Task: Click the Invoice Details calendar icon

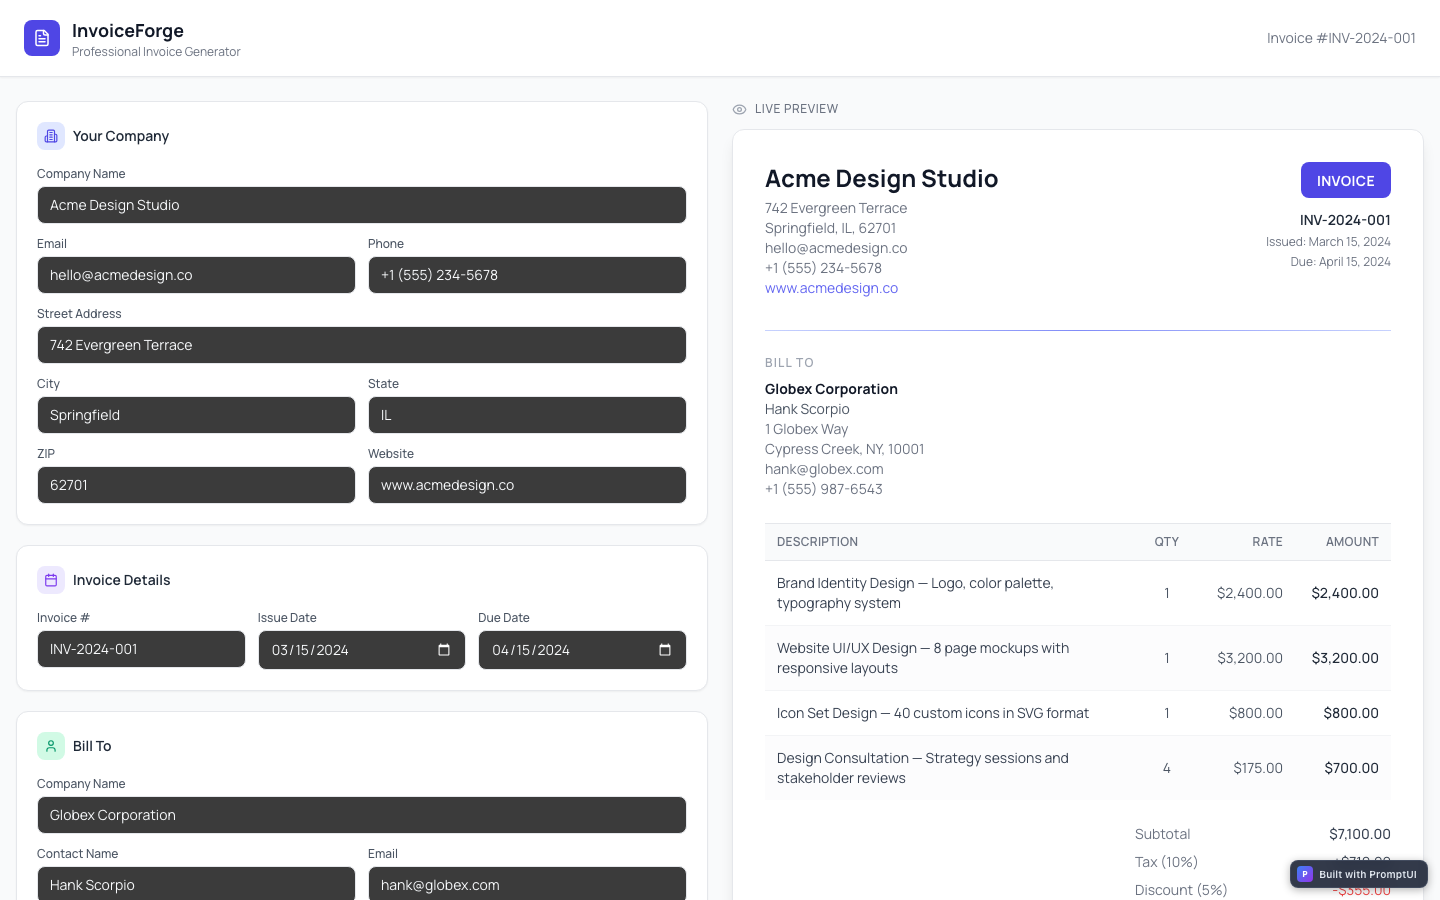Action: [x=51, y=580]
